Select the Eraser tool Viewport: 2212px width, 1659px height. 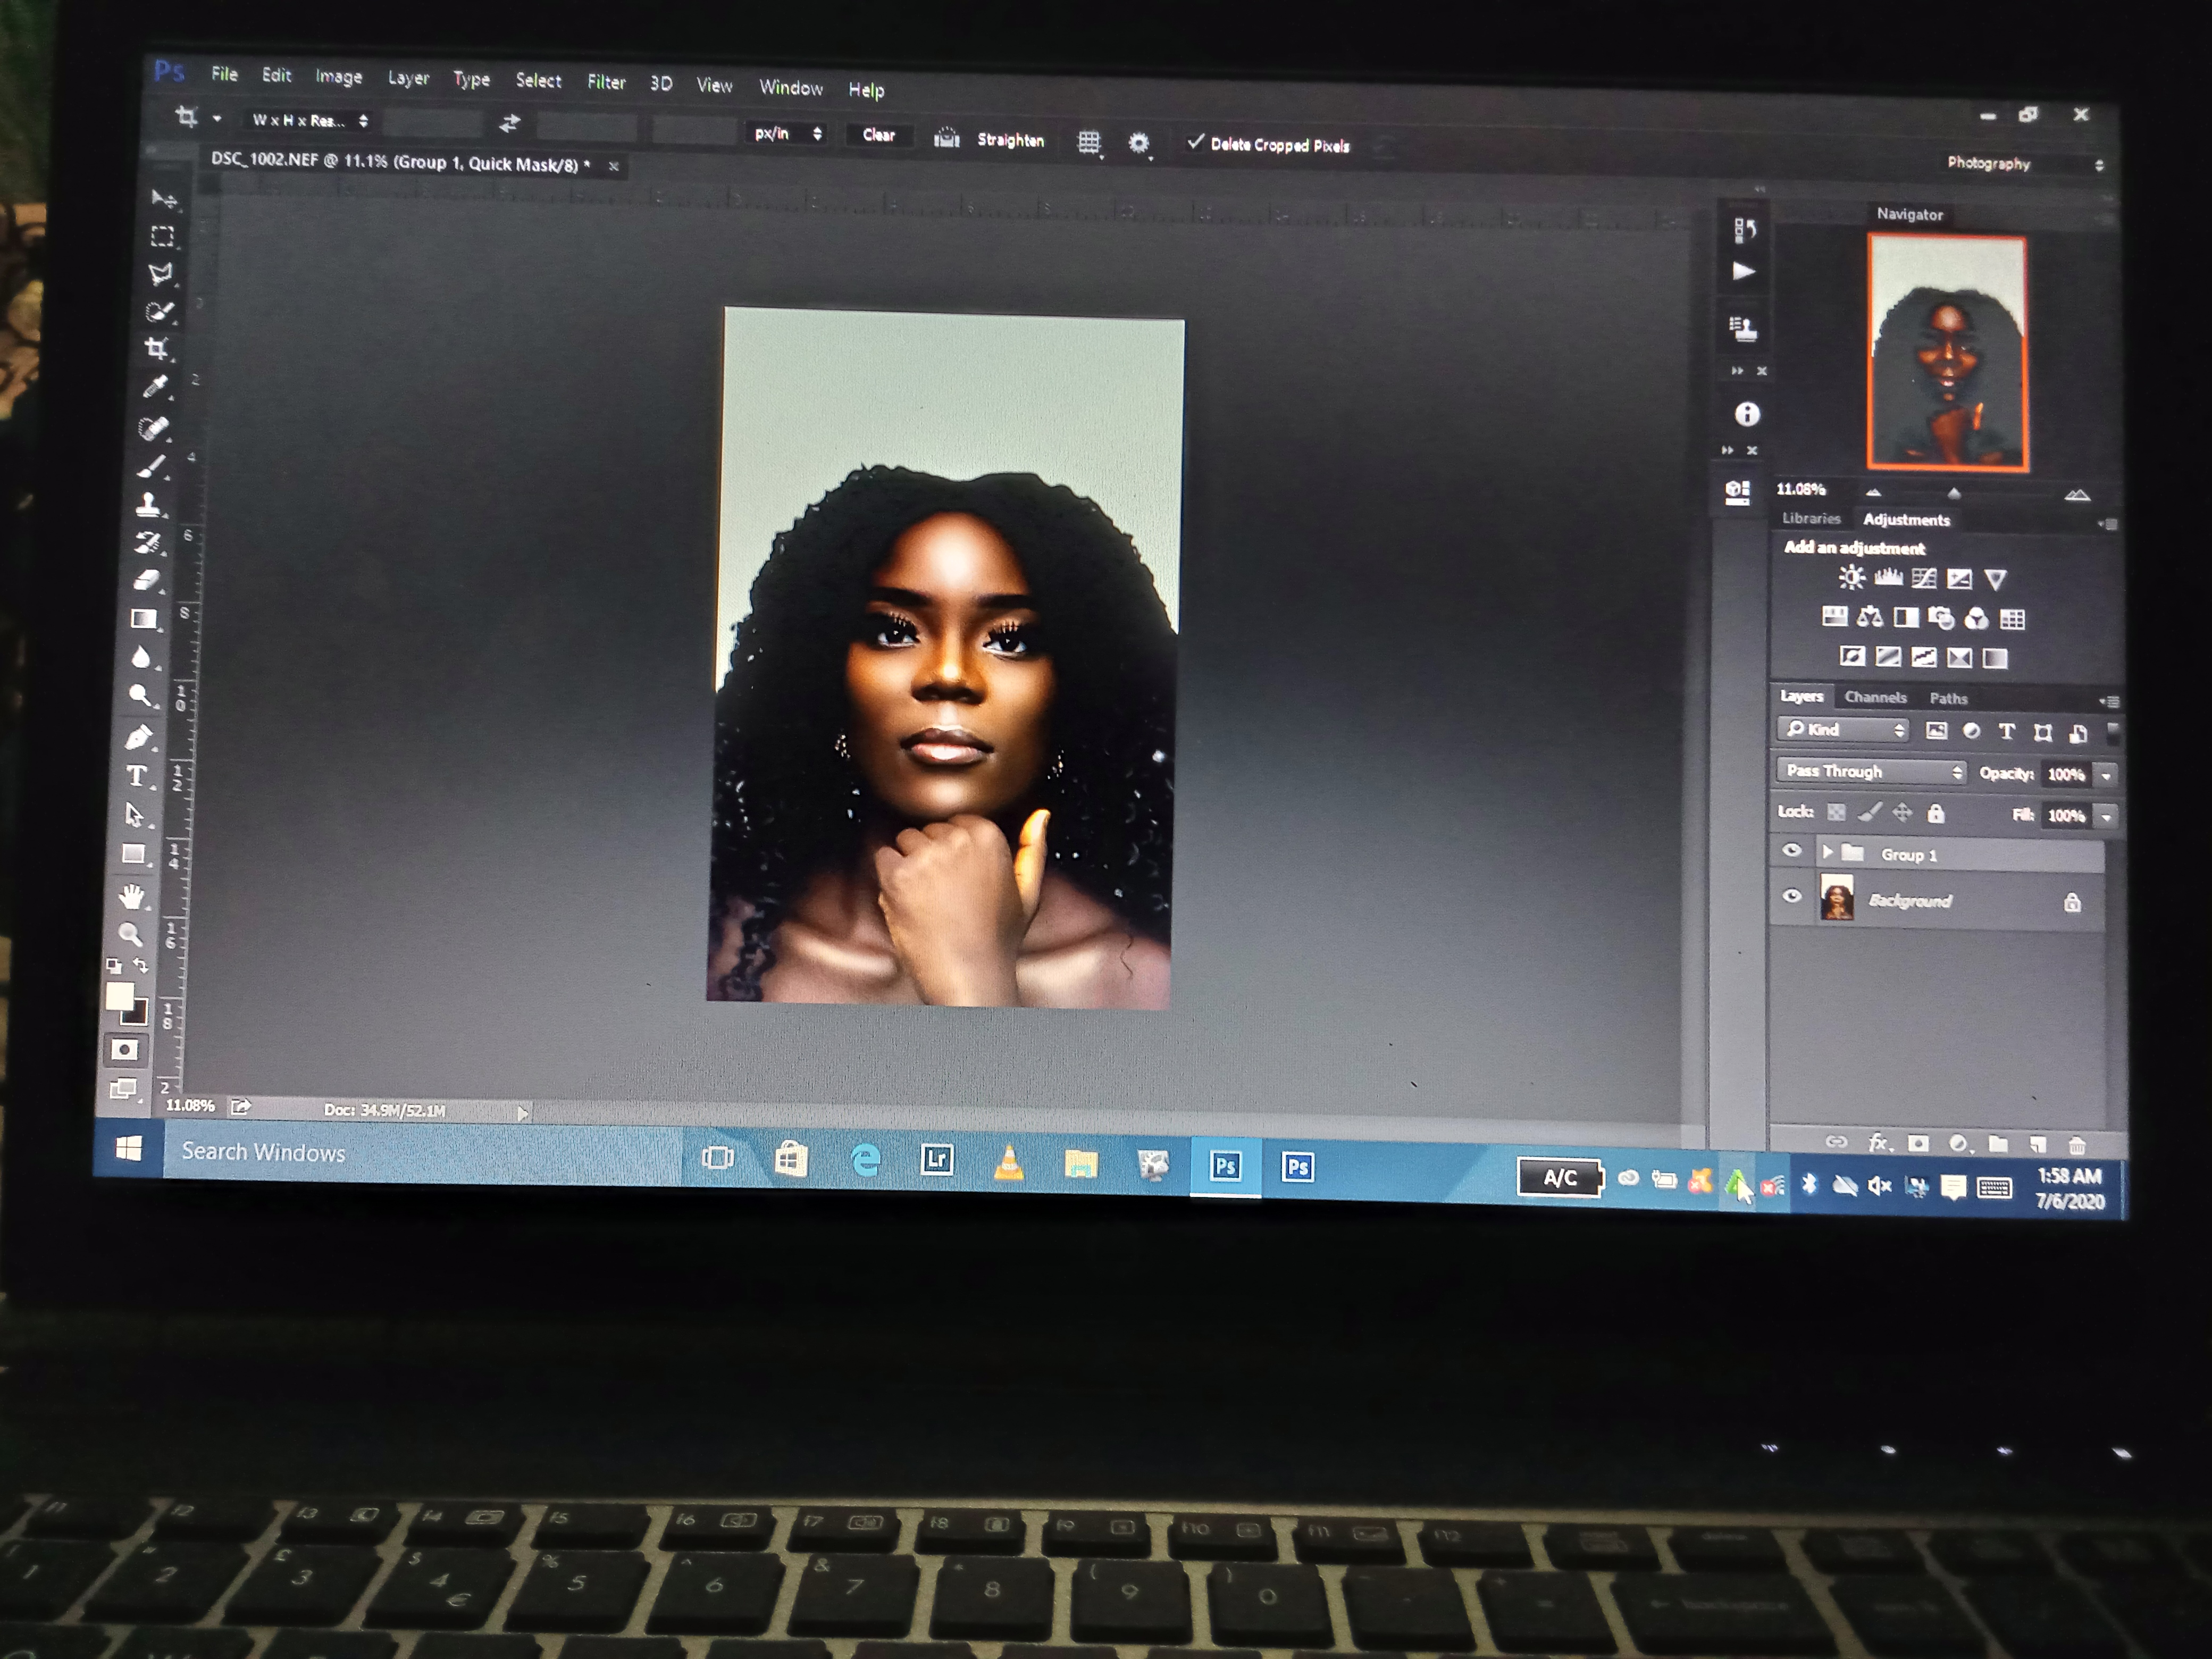(x=147, y=580)
